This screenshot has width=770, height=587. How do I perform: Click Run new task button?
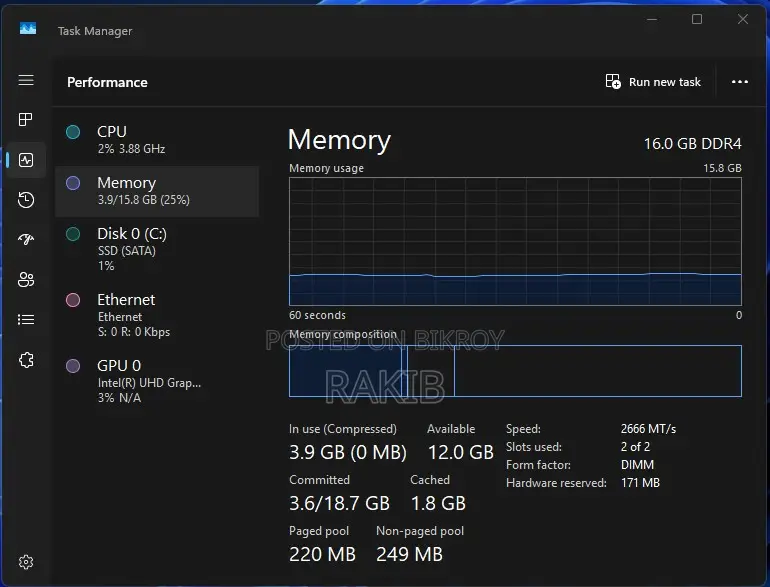tap(653, 82)
